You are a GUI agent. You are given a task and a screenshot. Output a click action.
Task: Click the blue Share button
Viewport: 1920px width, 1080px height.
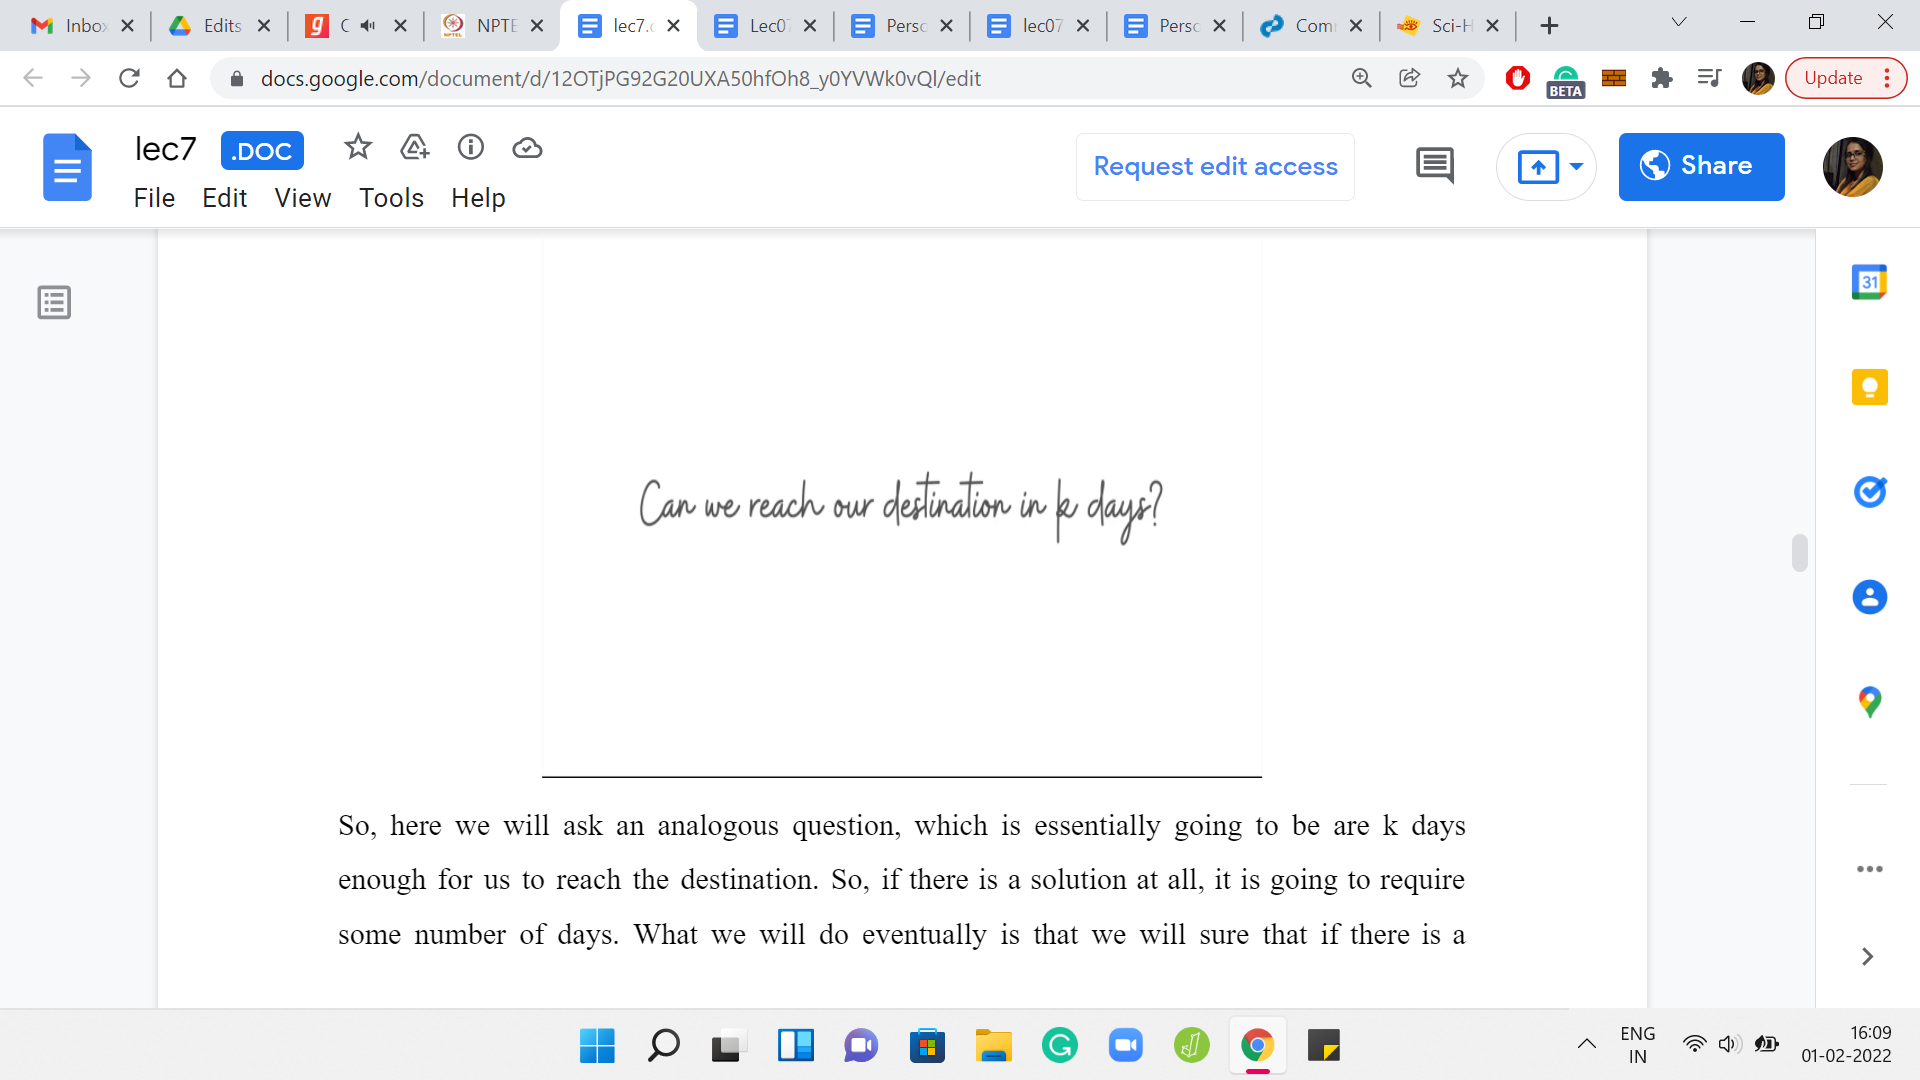(1700, 166)
